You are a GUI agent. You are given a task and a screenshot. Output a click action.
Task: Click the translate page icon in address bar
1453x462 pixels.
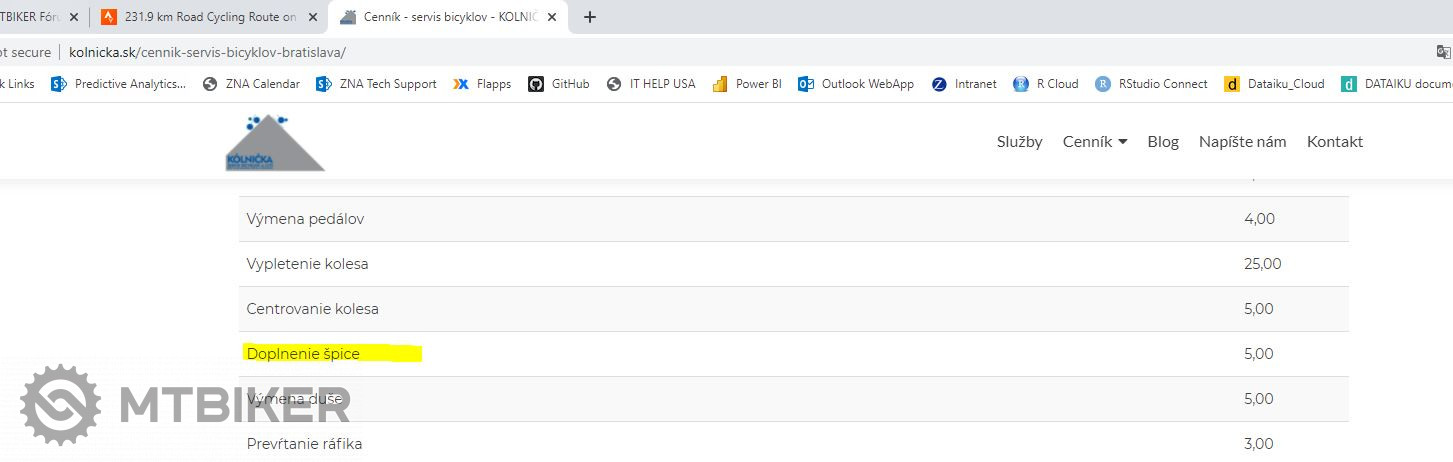point(1443,52)
